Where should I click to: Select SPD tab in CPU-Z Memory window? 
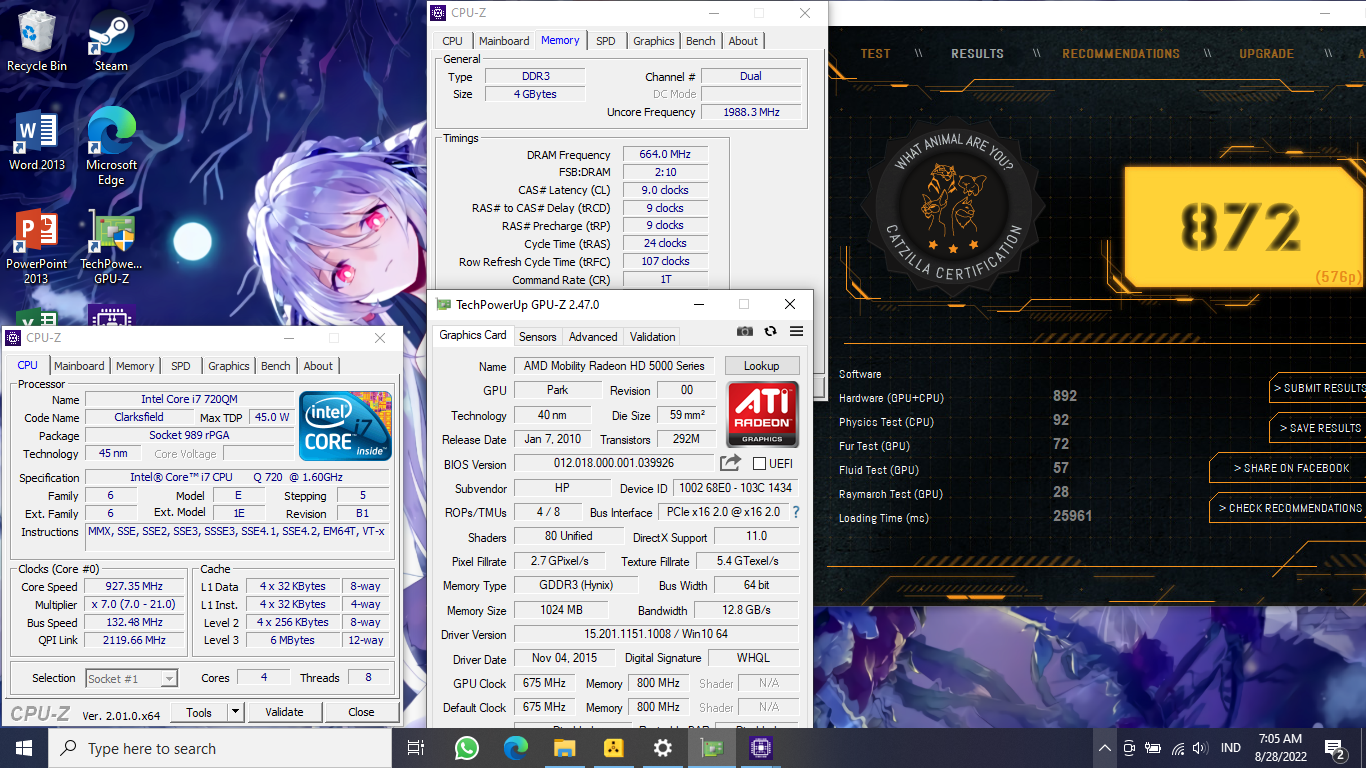(606, 41)
